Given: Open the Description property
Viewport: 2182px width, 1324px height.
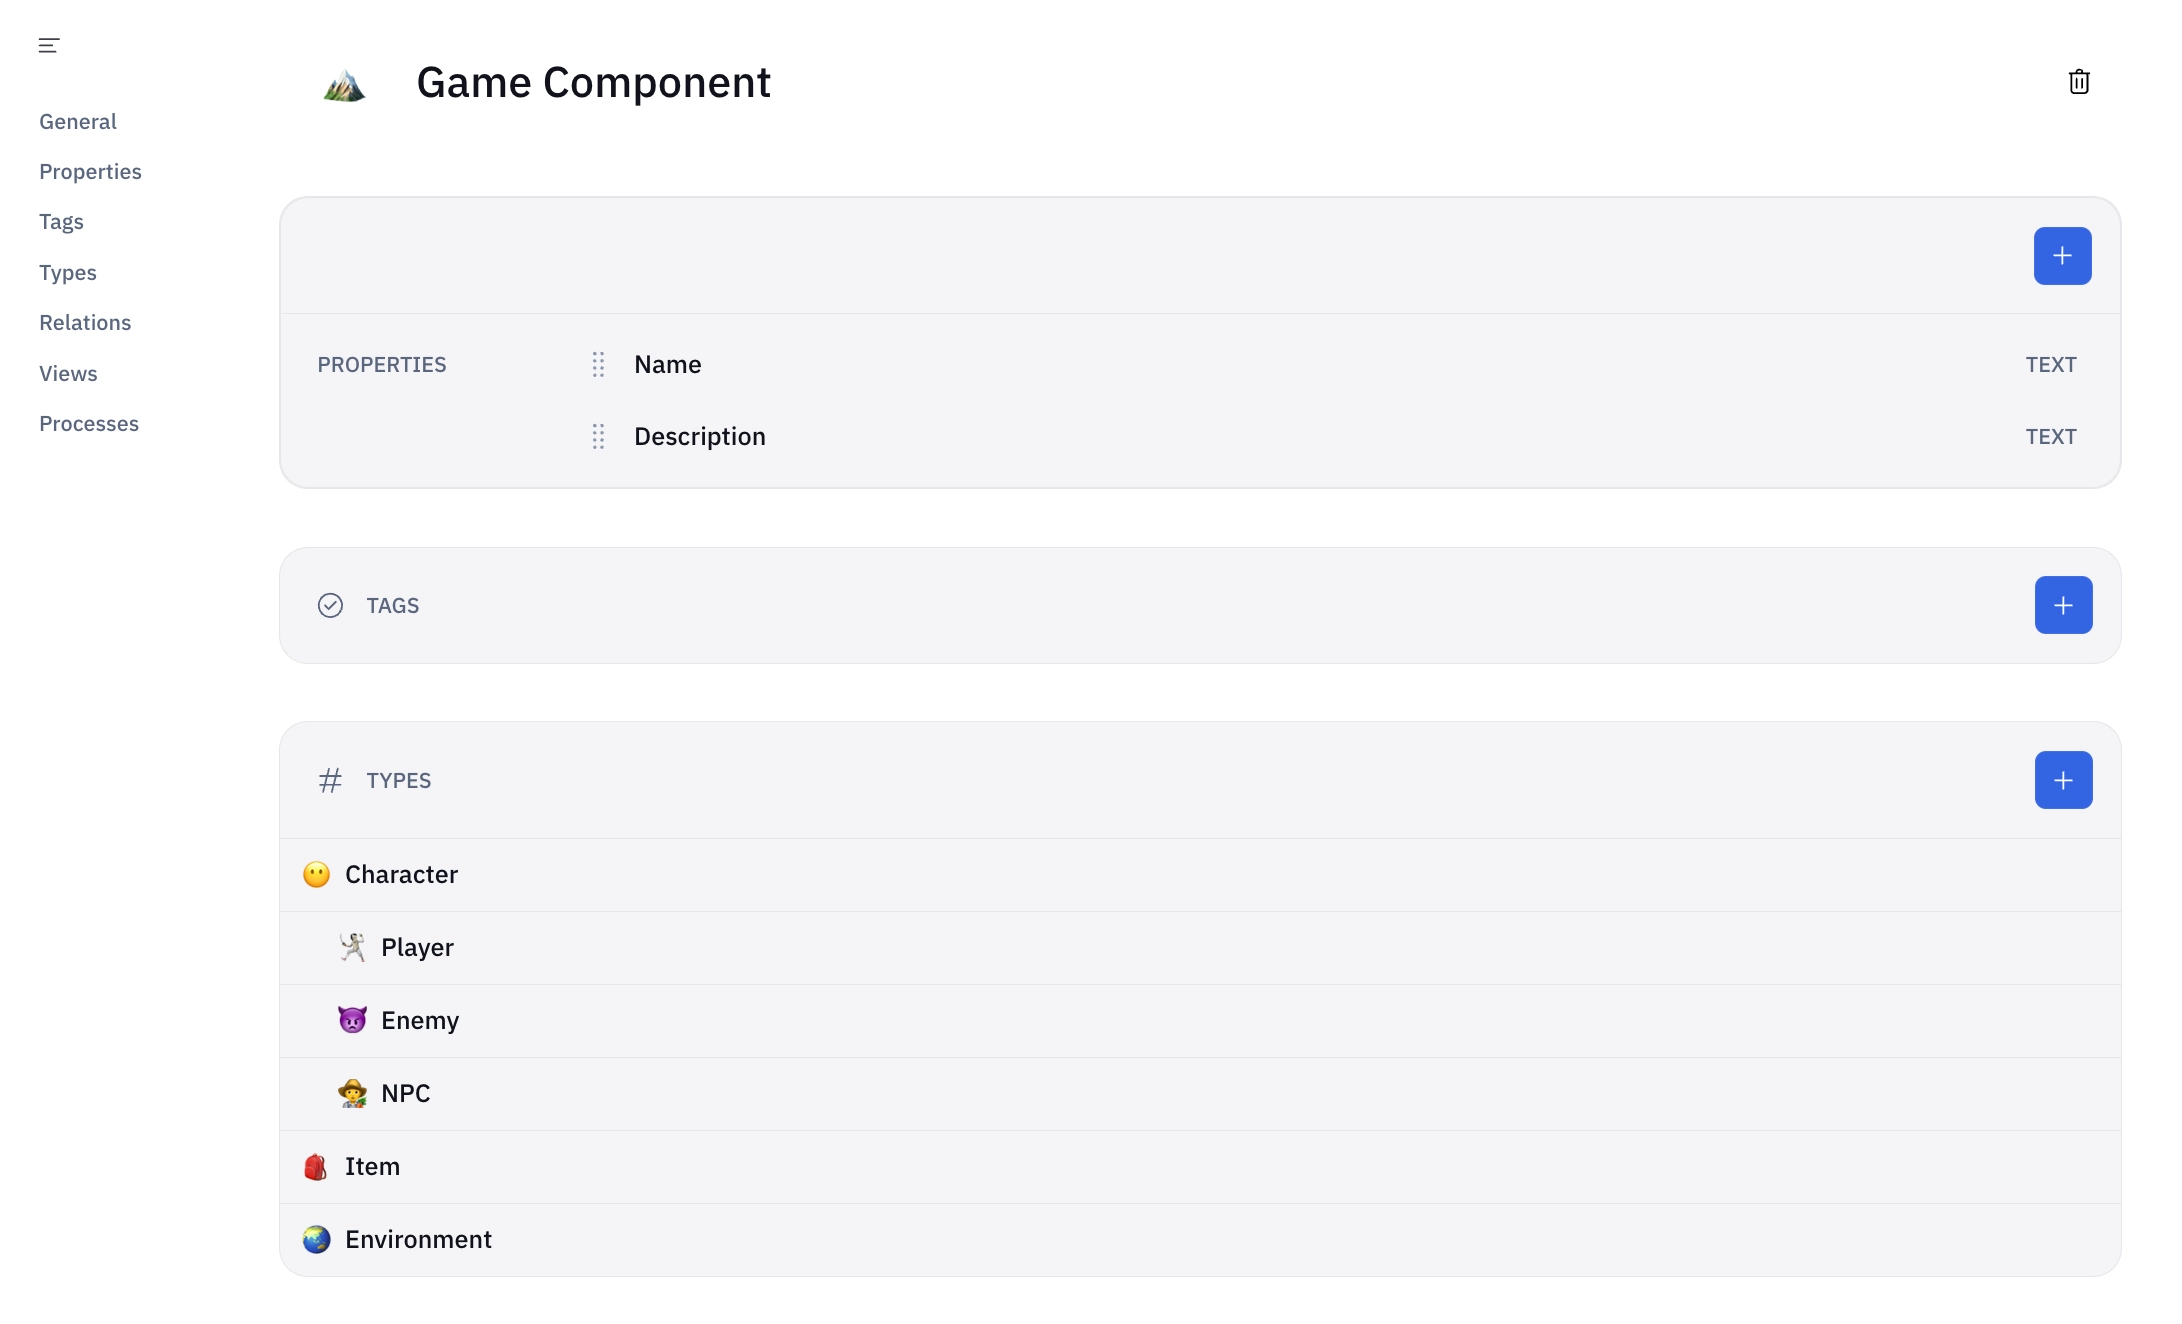Looking at the screenshot, I should point(700,437).
